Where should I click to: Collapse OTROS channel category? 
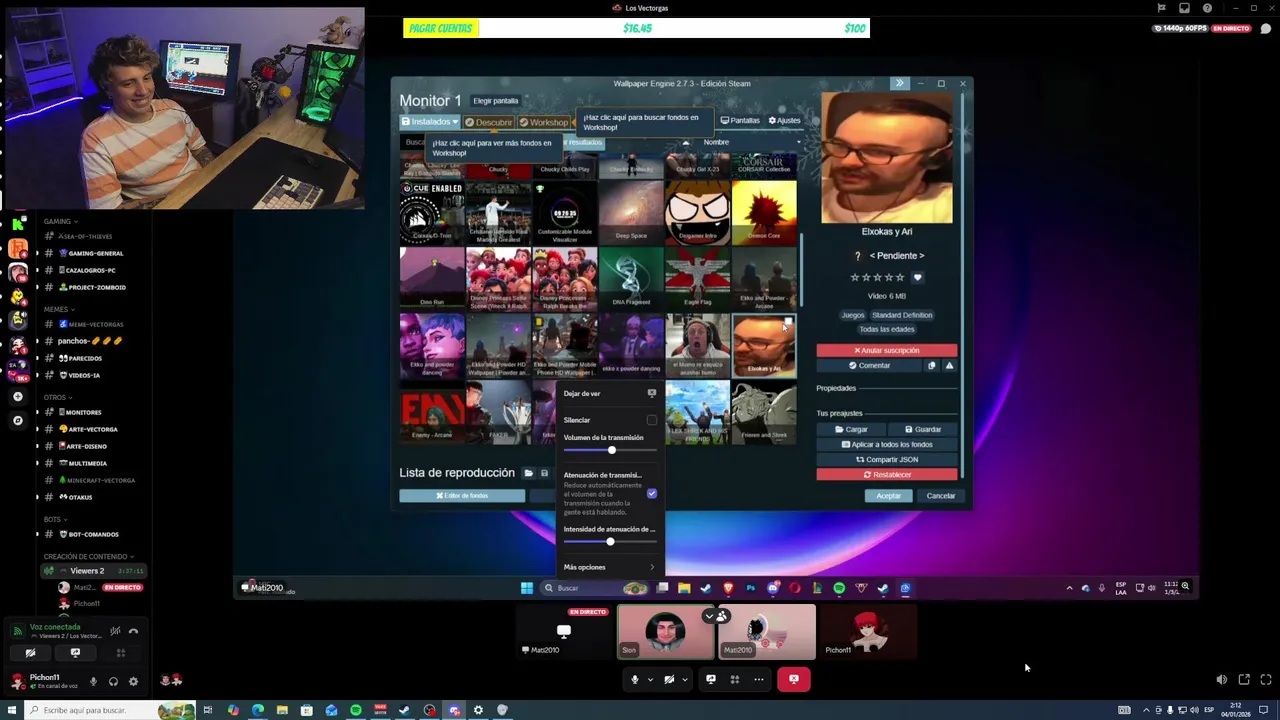[x=57, y=397]
